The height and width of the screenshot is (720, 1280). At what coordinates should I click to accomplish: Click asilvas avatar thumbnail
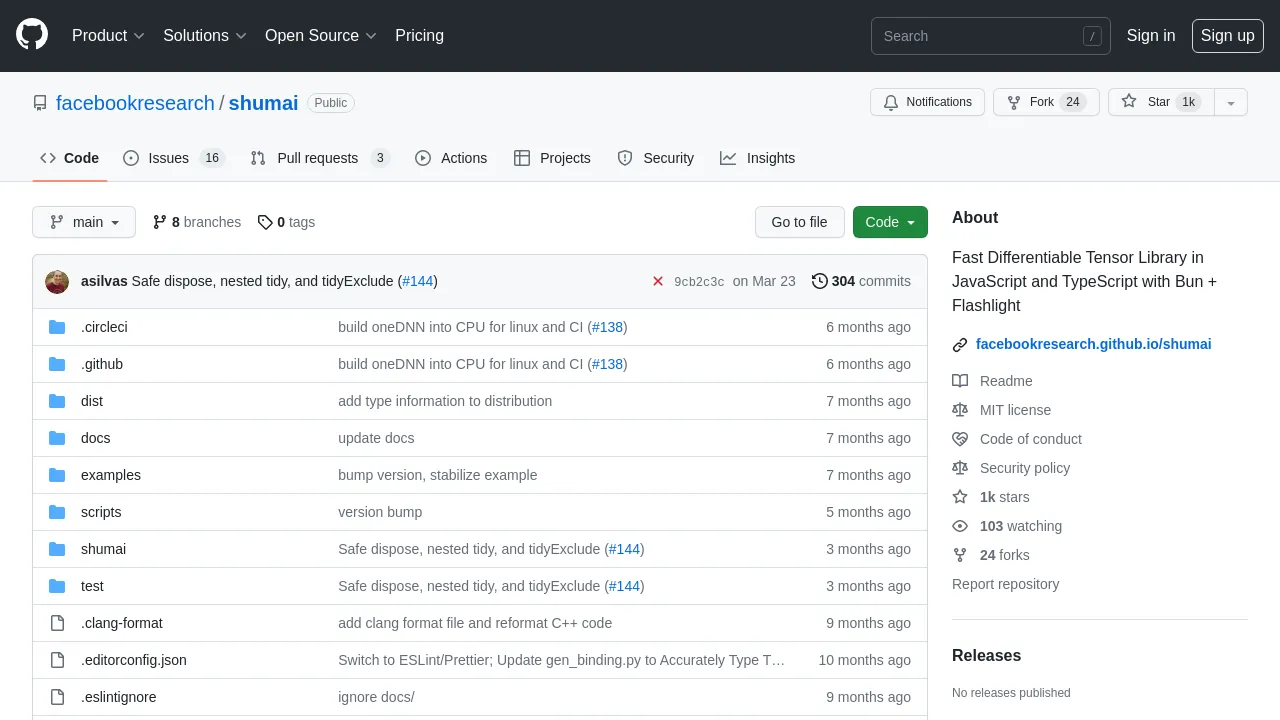pyautogui.click(x=57, y=281)
